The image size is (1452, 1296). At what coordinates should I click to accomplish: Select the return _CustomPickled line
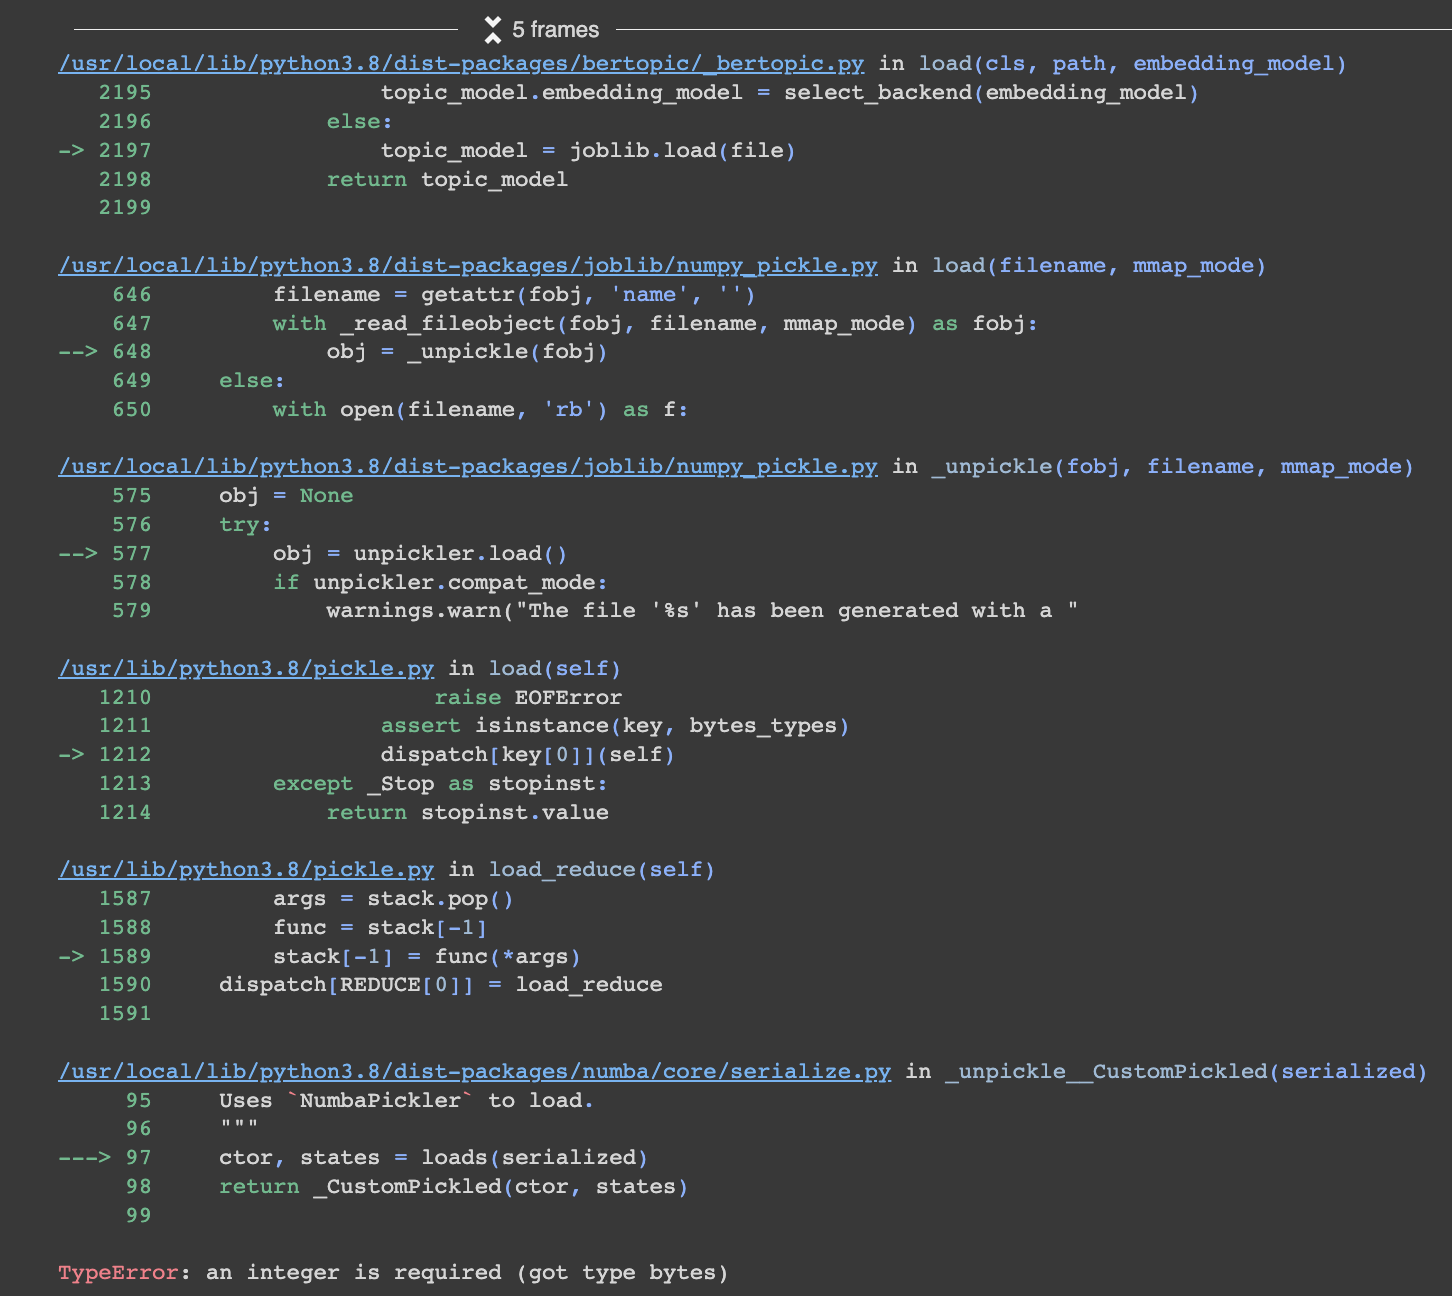[454, 1186]
